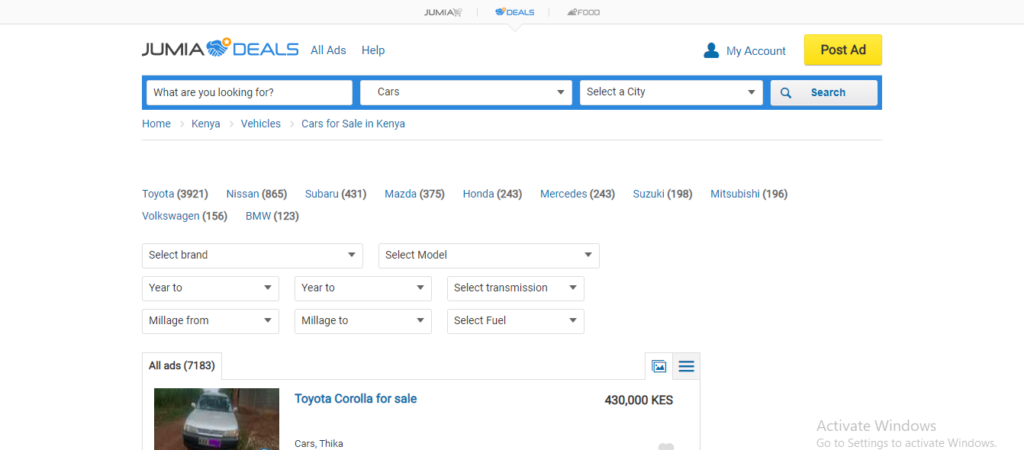Filter by Nissan (865)
The width and height of the screenshot is (1024, 450).
[256, 194]
